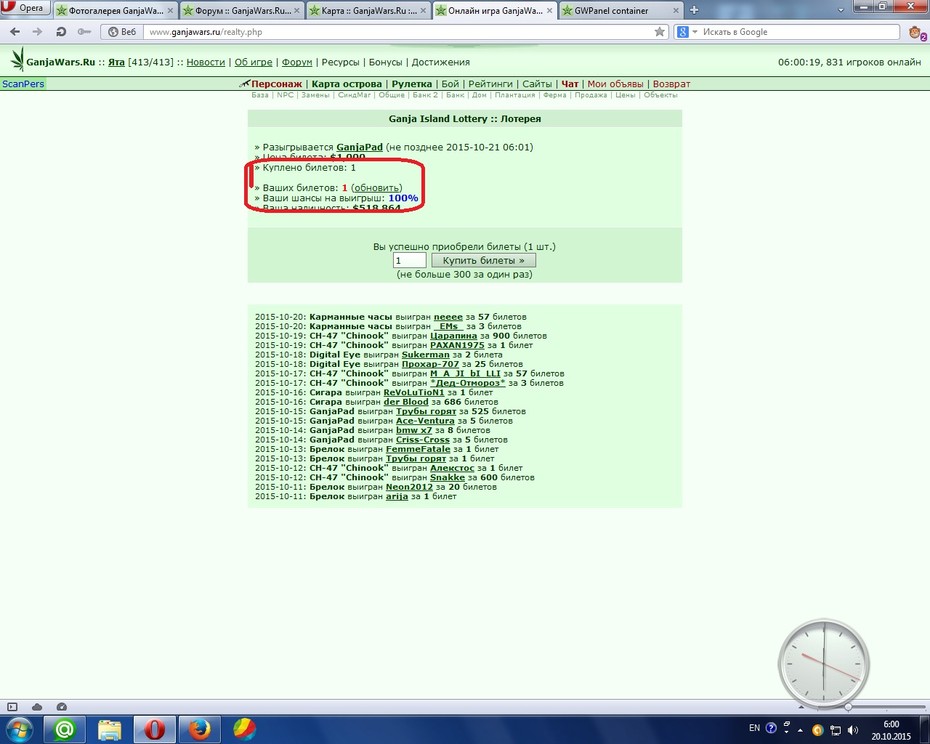Open the Бонусы menu item

coord(386,62)
